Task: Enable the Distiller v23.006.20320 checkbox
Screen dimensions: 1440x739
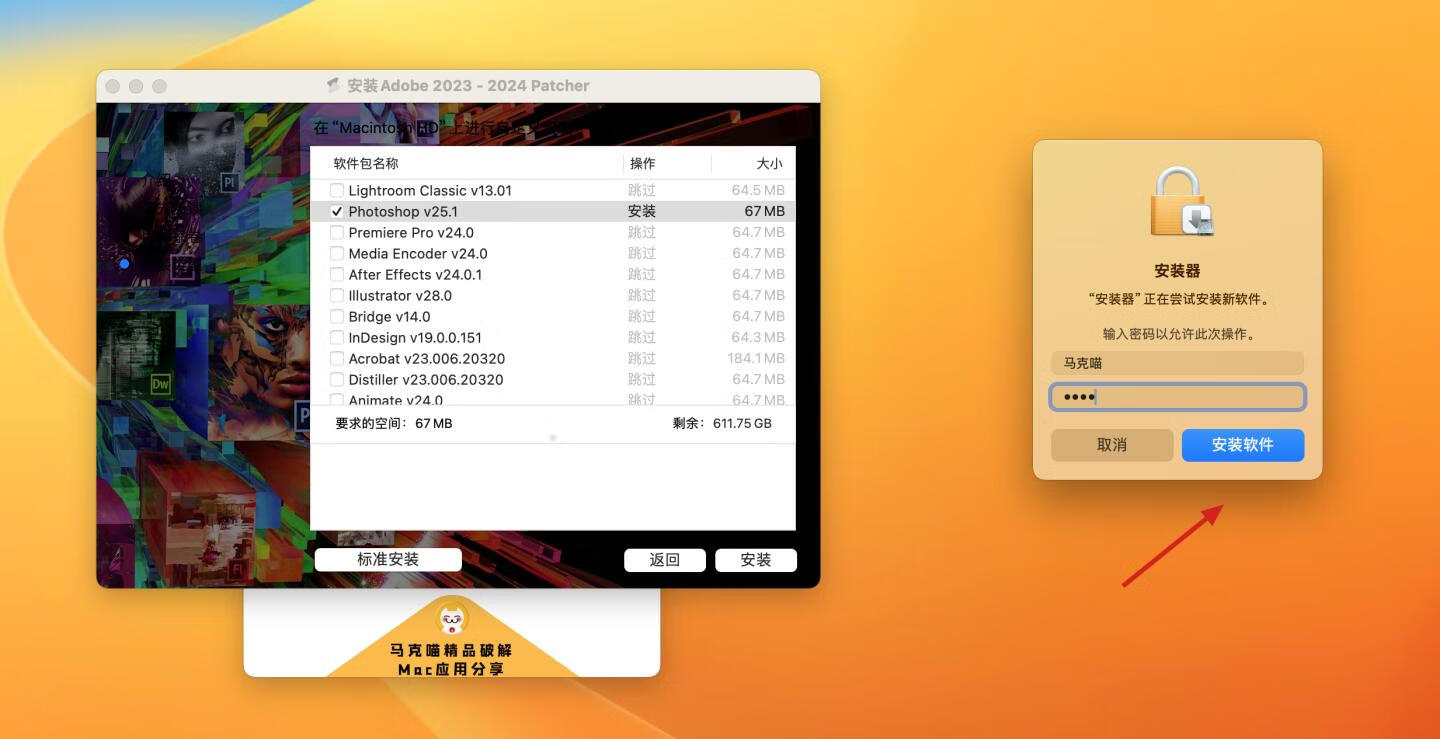Action: (x=337, y=379)
